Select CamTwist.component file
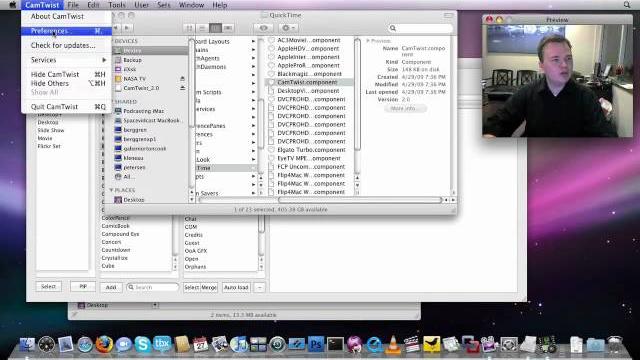Viewport: 640px width, 360px height. click(308, 82)
